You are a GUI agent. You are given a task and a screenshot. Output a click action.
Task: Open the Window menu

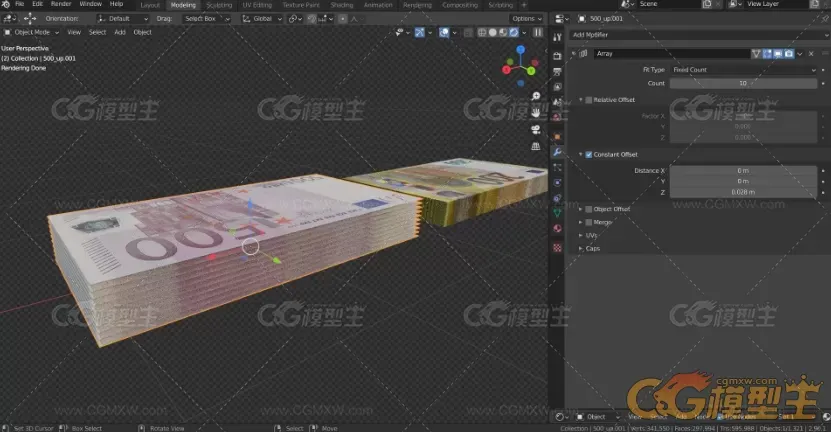tap(91, 4)
